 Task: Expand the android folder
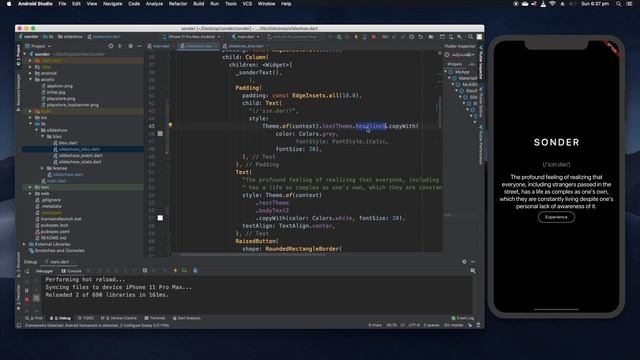click(31, 73)
